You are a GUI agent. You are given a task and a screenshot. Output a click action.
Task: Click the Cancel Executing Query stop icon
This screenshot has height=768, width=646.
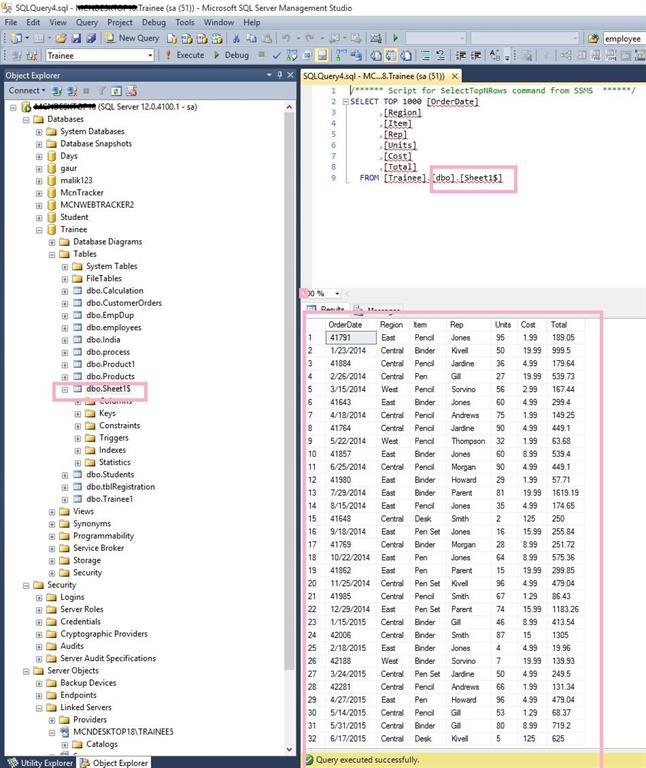point(262,55)
